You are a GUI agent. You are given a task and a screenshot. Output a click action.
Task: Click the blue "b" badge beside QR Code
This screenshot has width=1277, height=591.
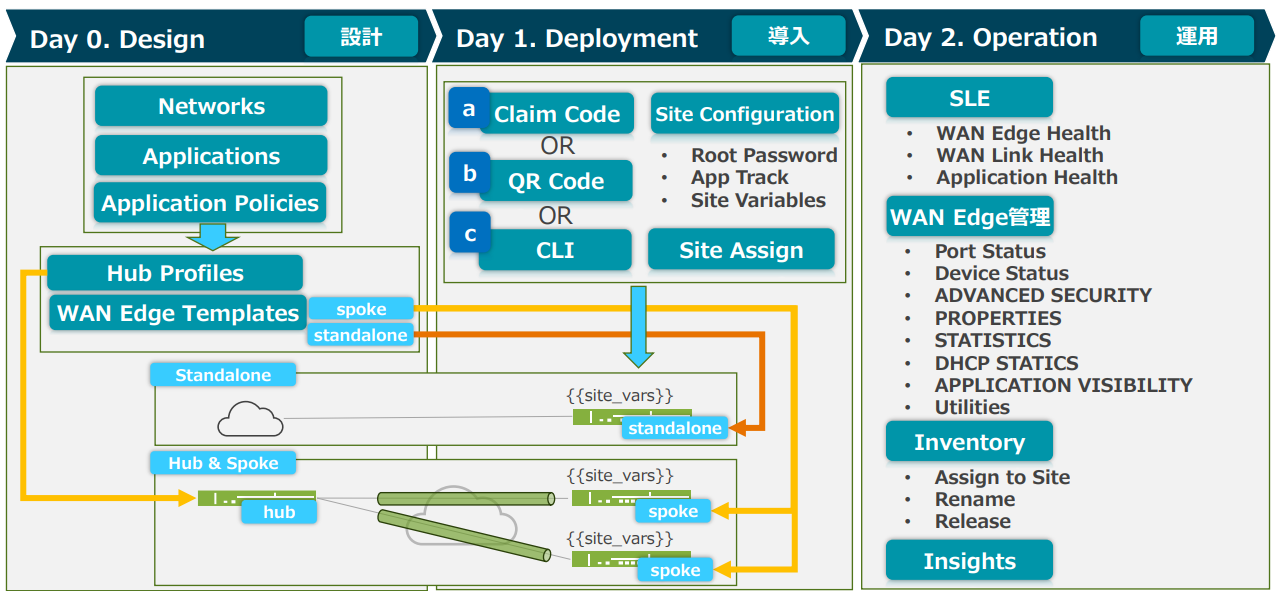click(469, 173)
